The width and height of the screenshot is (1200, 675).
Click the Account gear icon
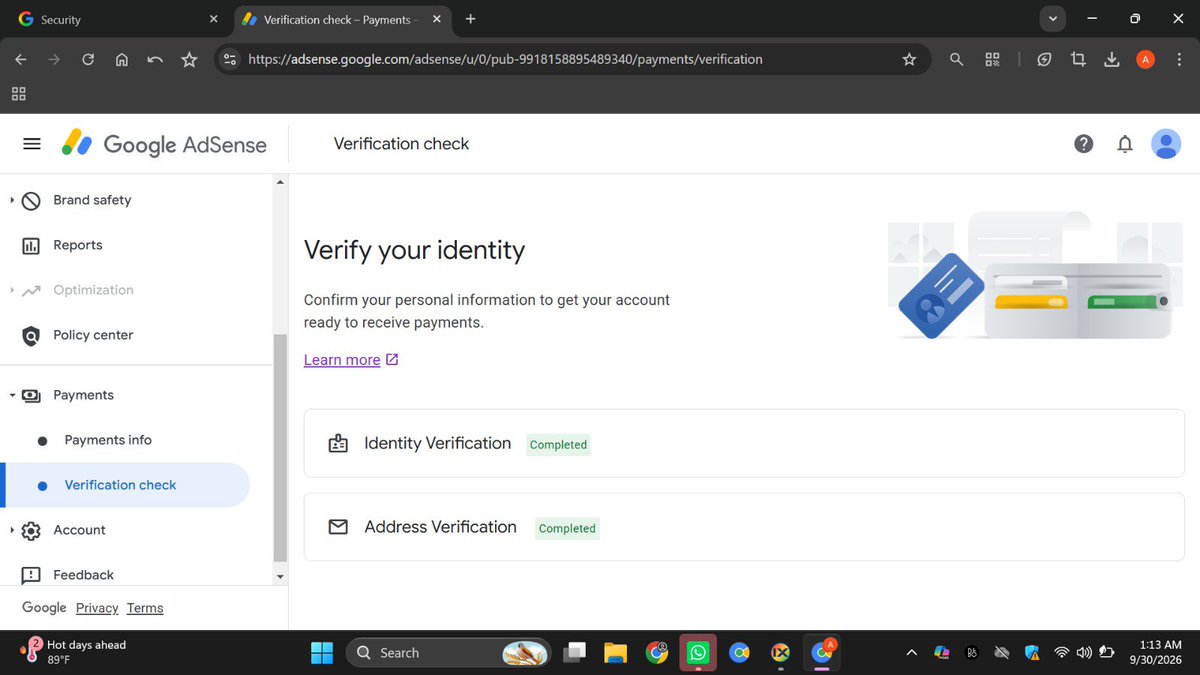pos(31,530)
